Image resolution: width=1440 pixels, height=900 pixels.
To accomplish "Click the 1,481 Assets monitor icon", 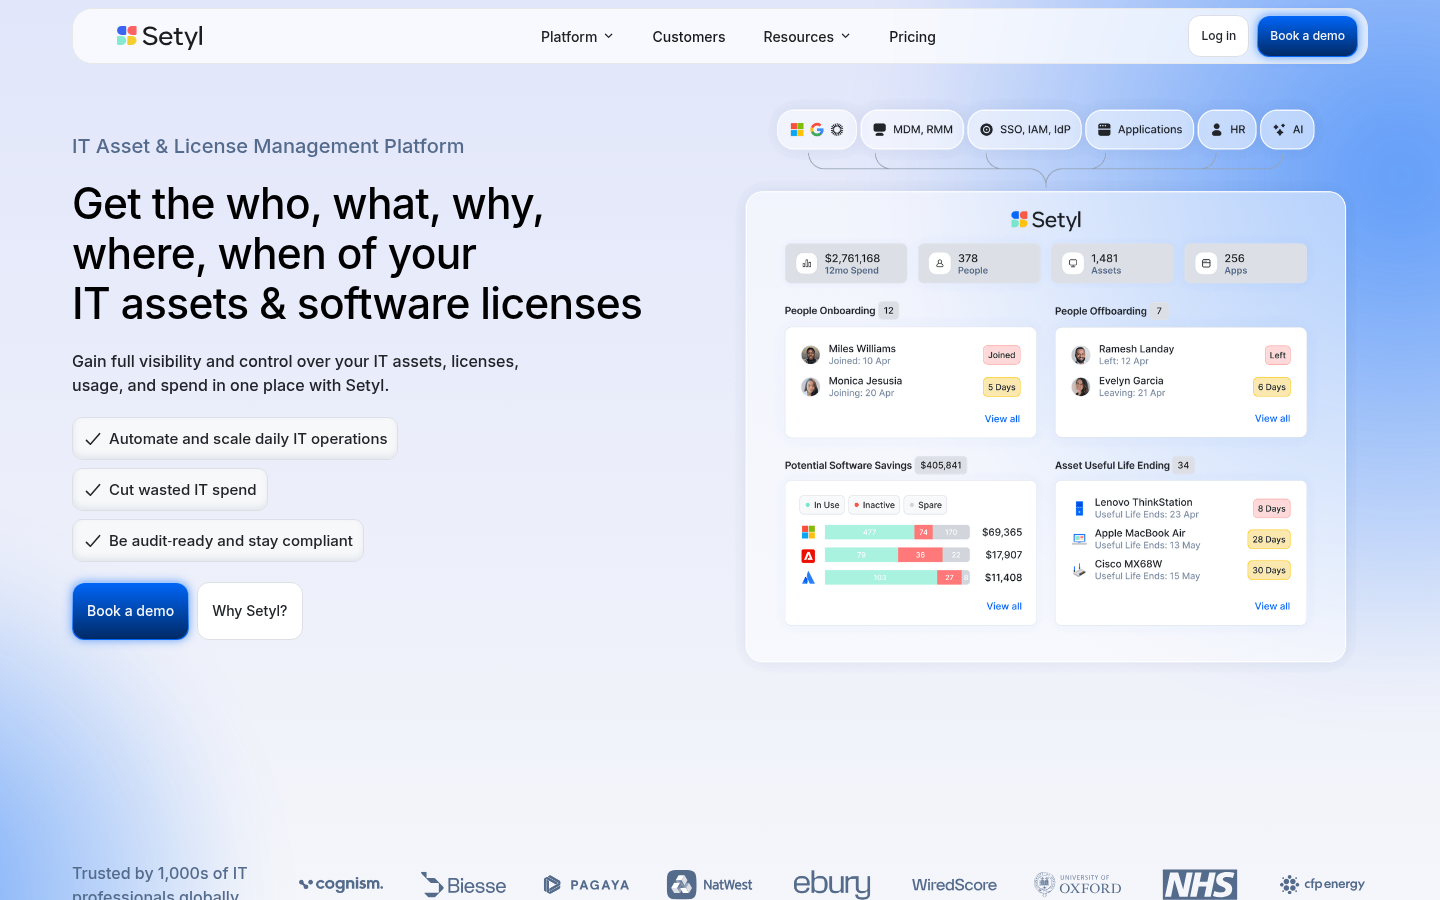I will pyautogui.click(x=1073, y=264).
